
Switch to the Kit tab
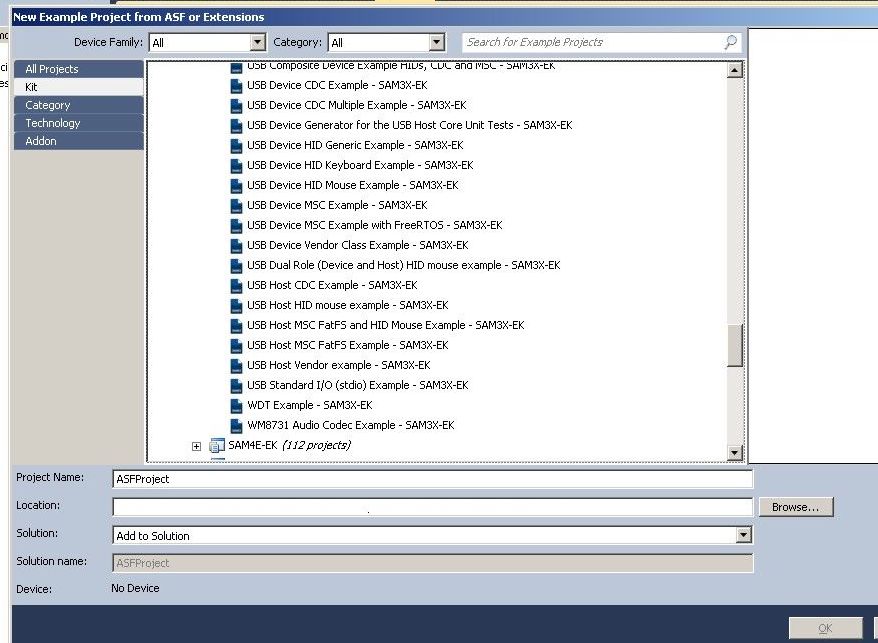[78, 87]
